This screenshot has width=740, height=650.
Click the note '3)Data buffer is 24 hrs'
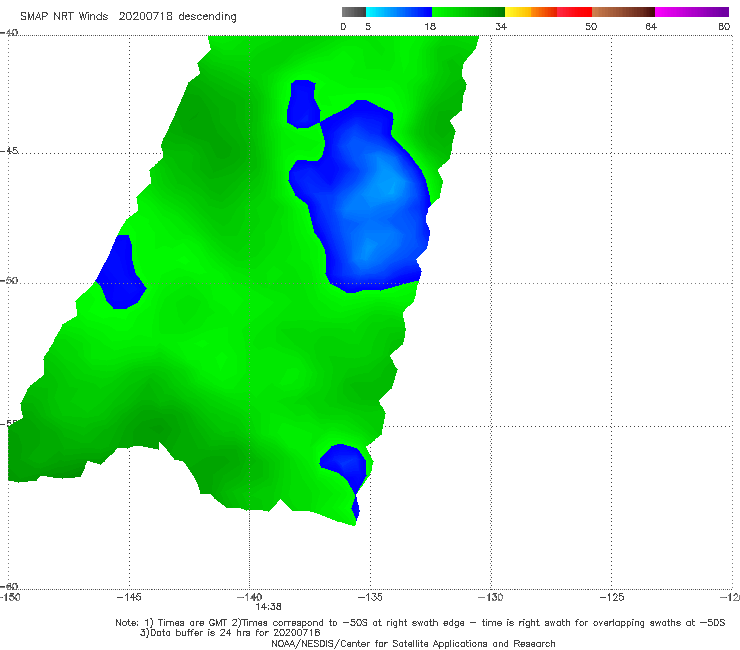coord(230,633)
